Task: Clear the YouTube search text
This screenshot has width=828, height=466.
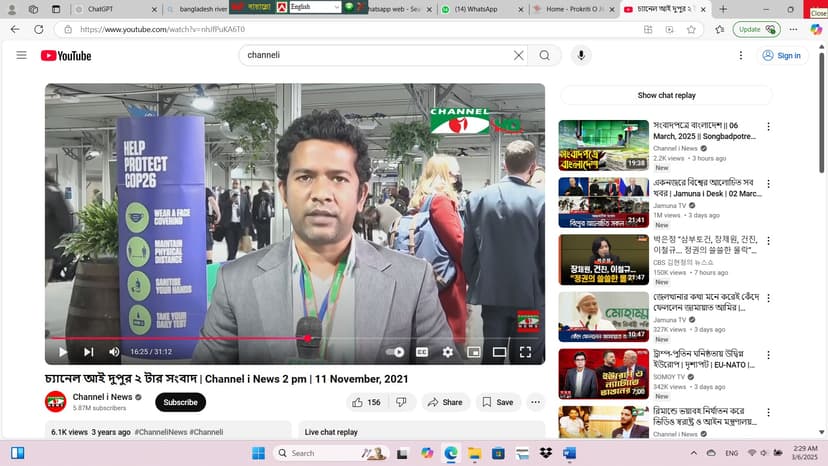Action: click(x=518, y=55)
